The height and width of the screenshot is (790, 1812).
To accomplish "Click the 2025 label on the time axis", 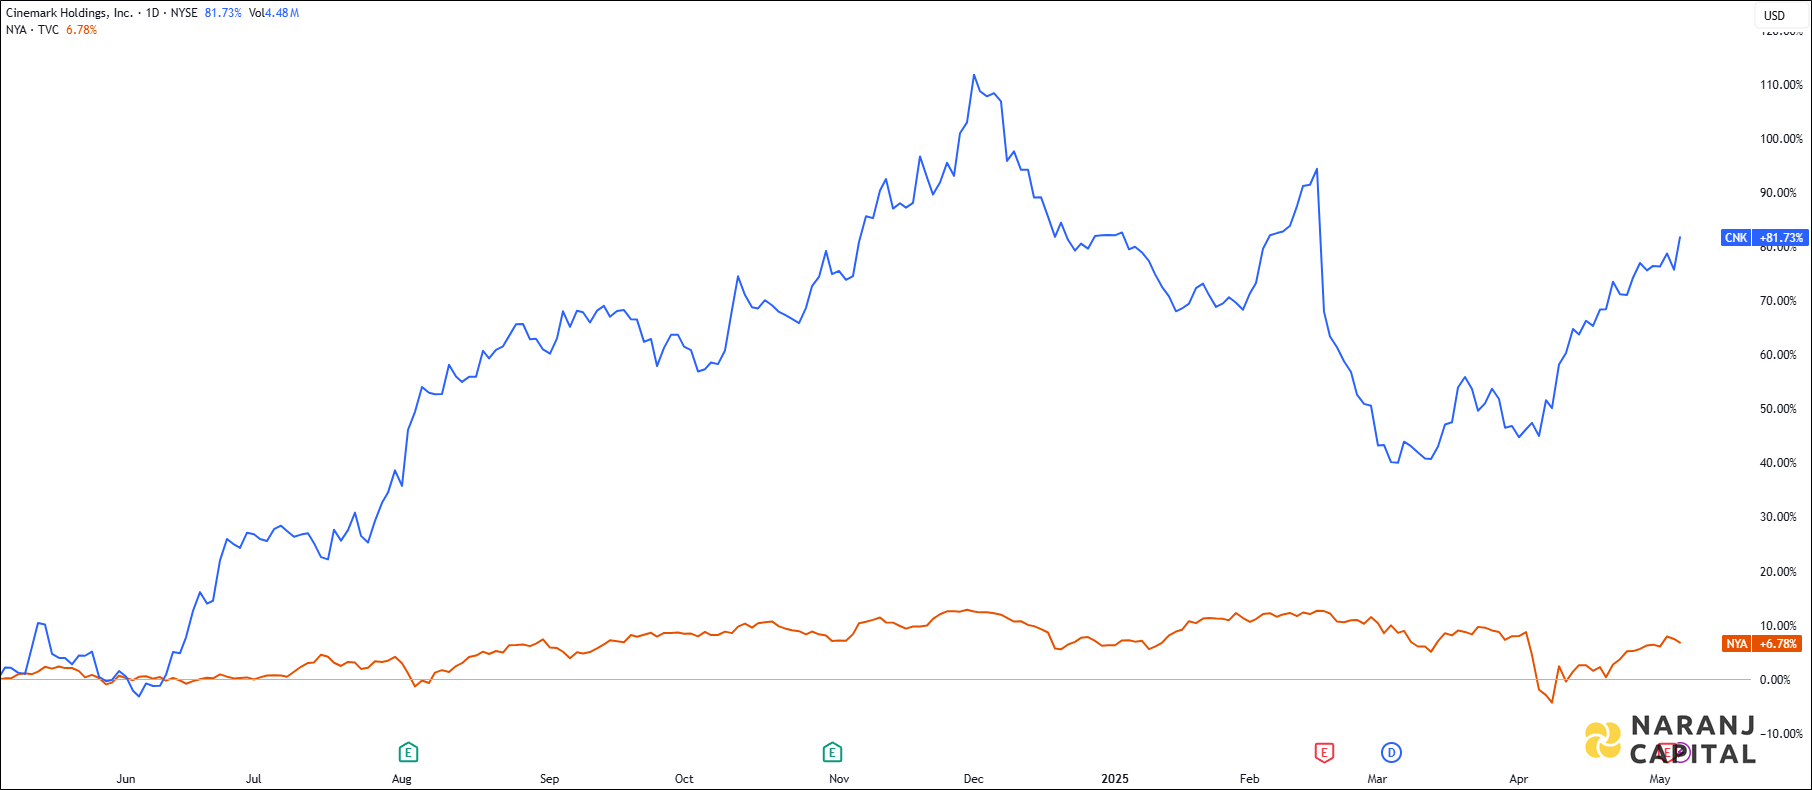I will (x=1115, y=779).
